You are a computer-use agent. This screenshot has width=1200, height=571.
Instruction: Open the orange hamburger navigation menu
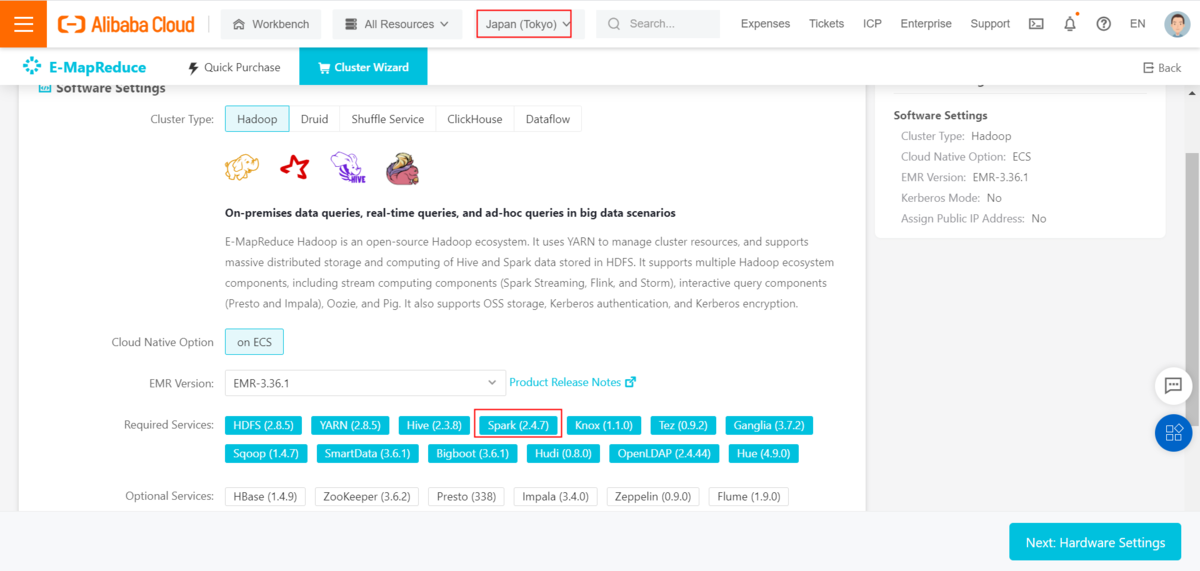pyautogui.click(x=23, y=24)
